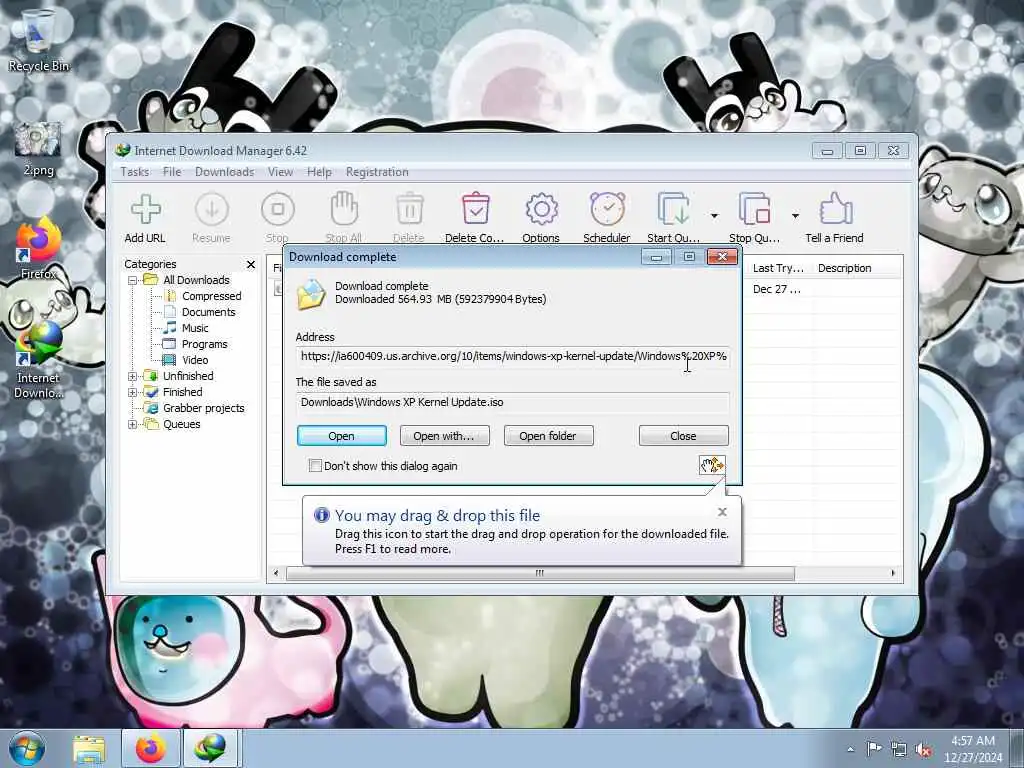Select the Video category

(x=195, y=360)
